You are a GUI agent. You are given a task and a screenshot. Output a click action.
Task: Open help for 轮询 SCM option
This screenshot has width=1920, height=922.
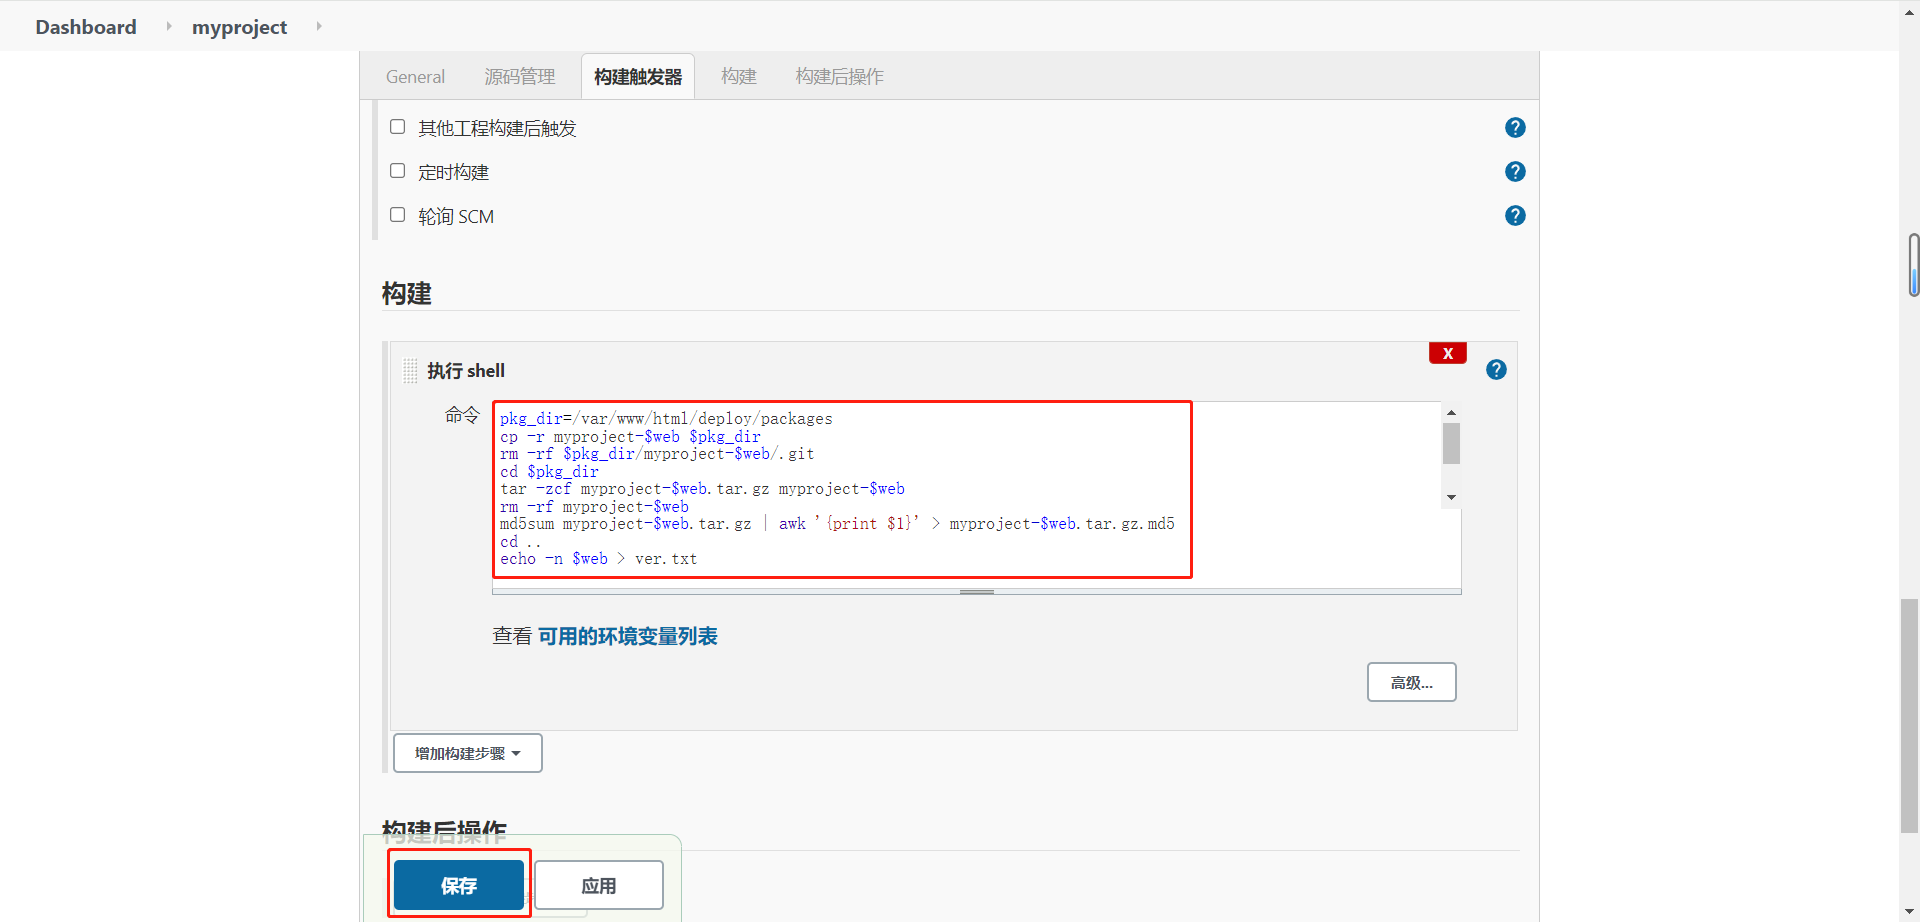pyautogui.click(x=1515, y=216)
